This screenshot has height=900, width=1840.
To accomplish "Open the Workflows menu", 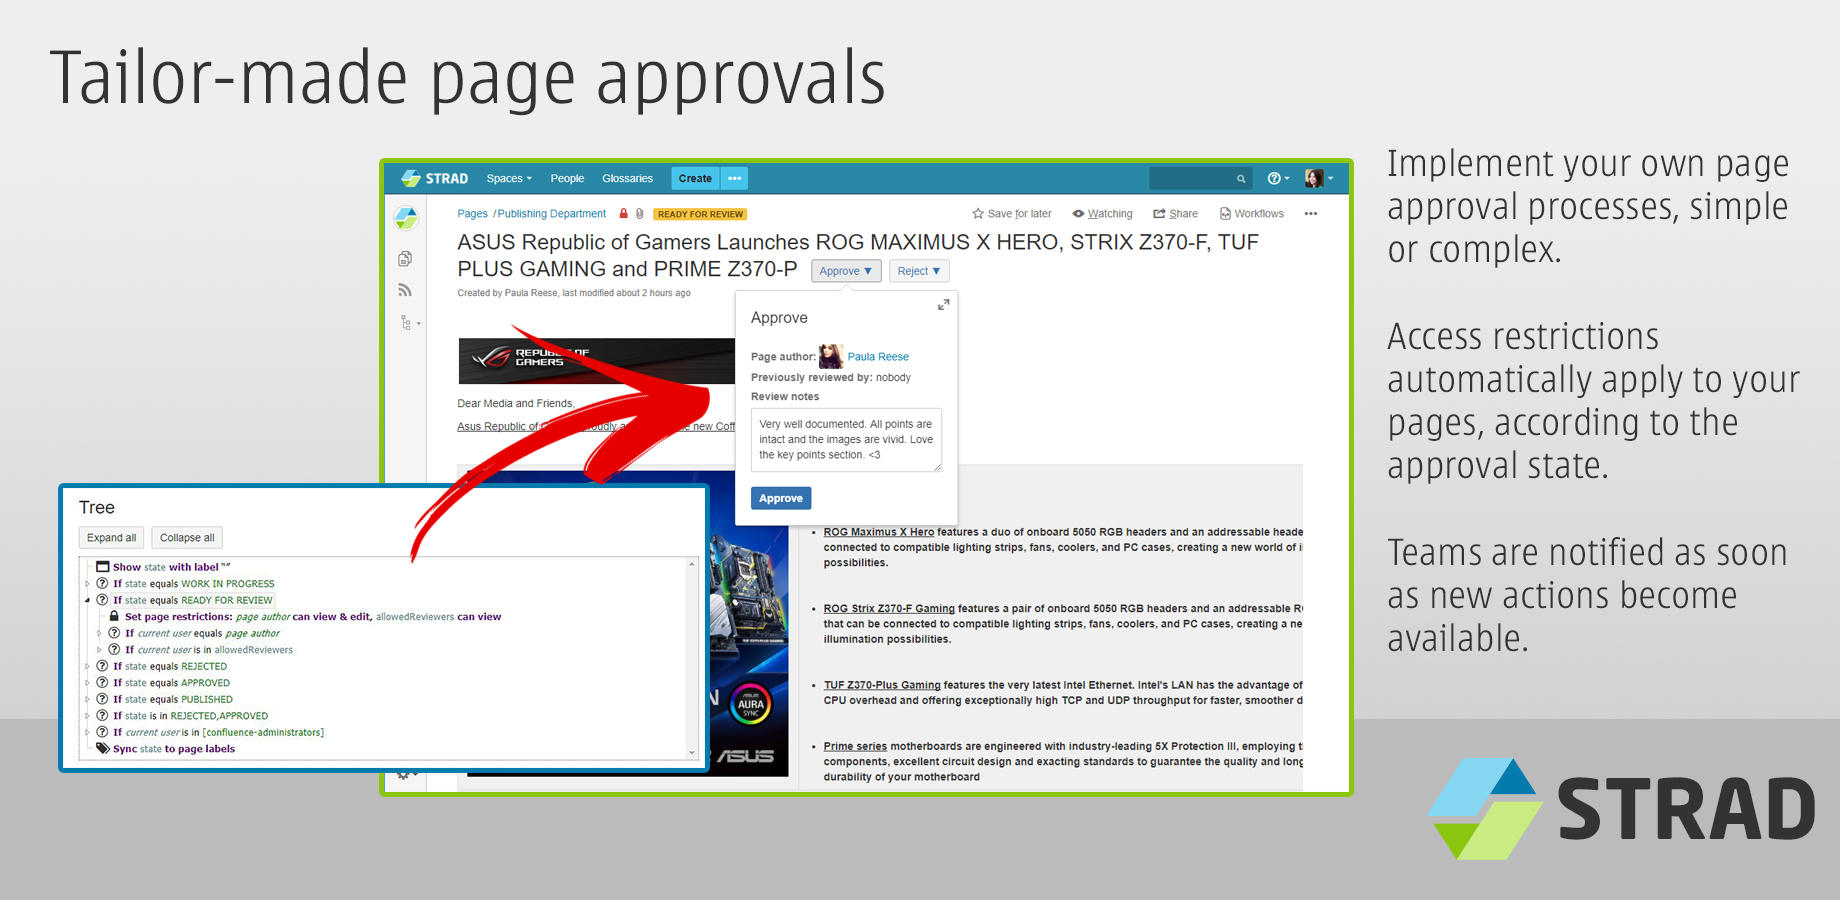I will click(1251, 214).
